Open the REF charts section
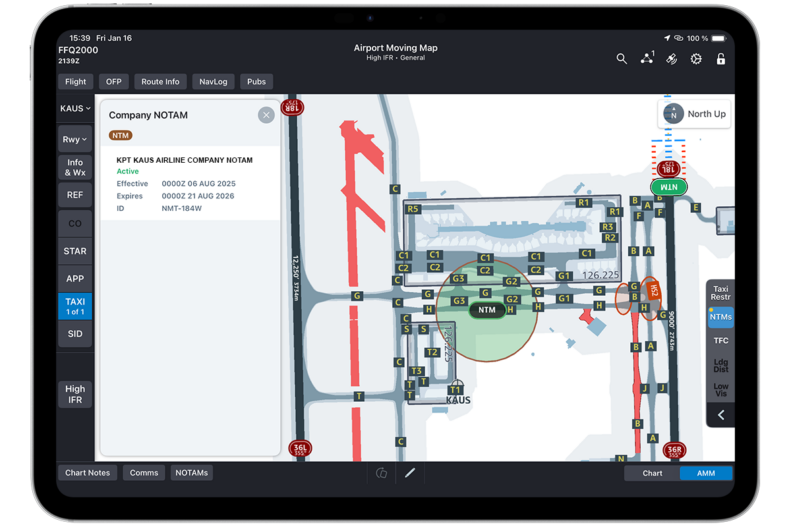 pyautogui.click(x=75, y=195)
